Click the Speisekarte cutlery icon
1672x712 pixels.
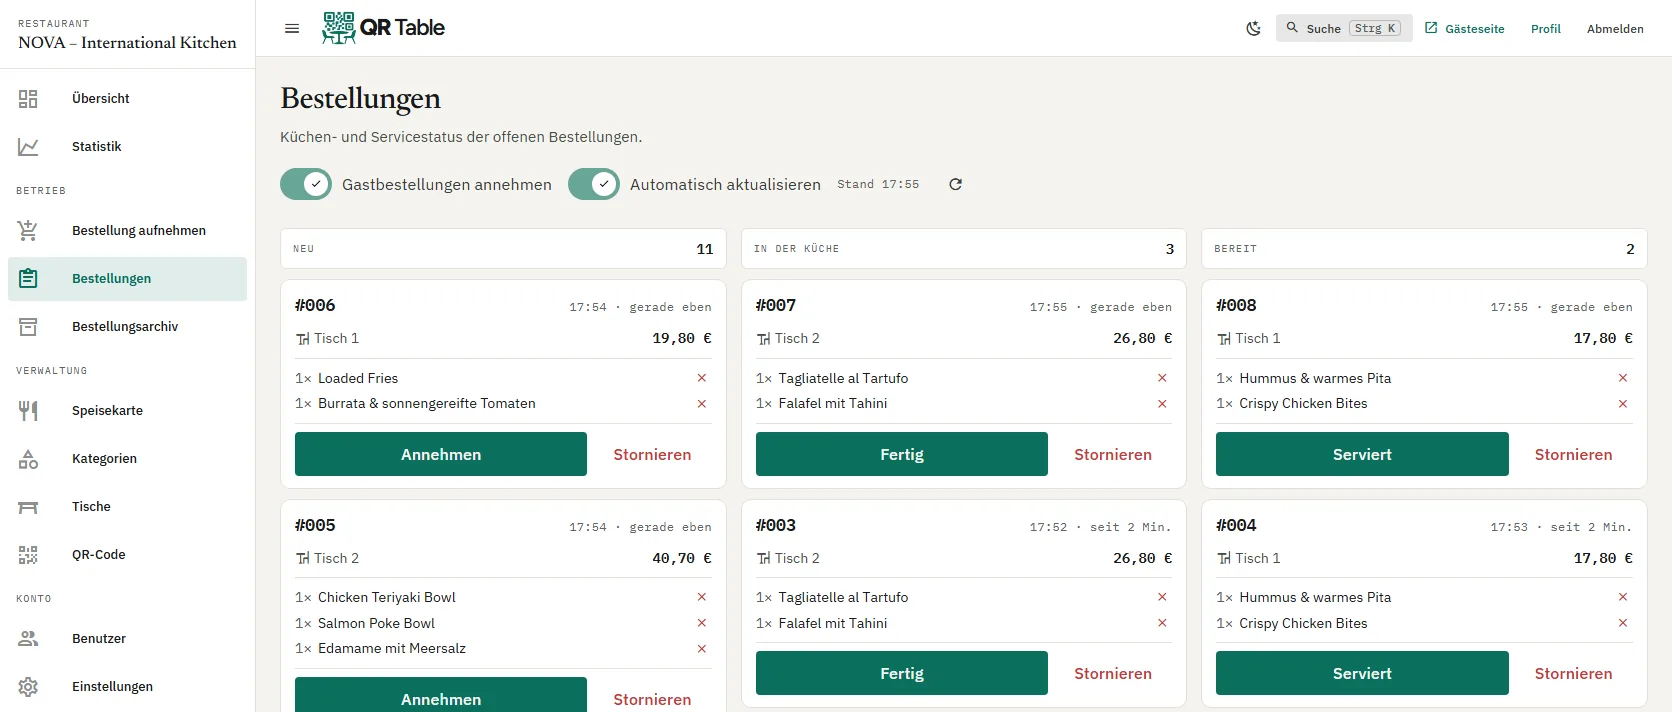[x=28, y=410]
